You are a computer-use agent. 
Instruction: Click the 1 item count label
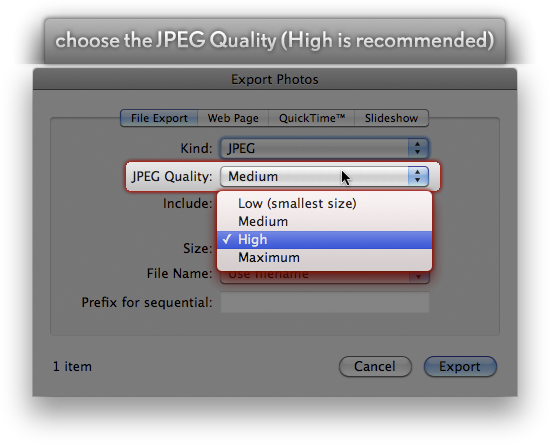pos(72,366)
